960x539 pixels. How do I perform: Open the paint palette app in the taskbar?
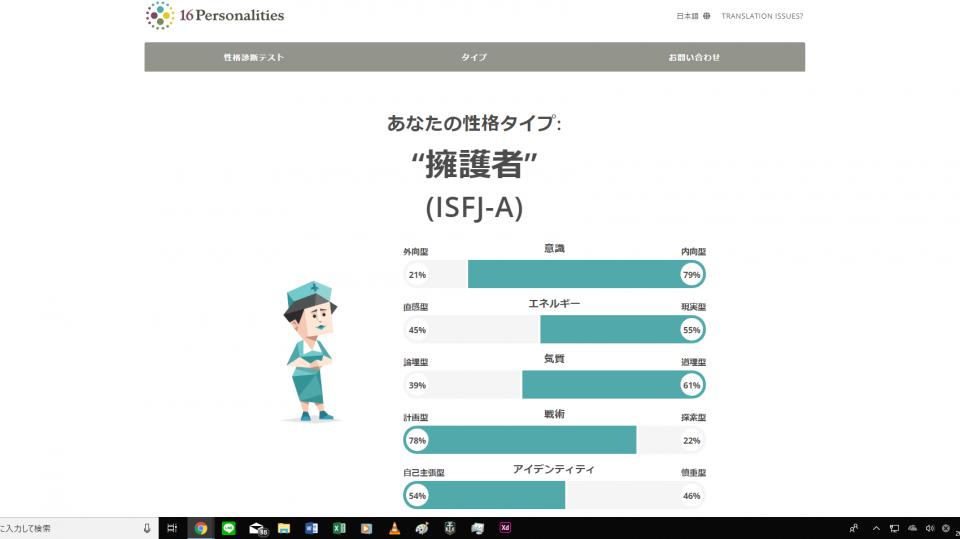coord(422,528)
